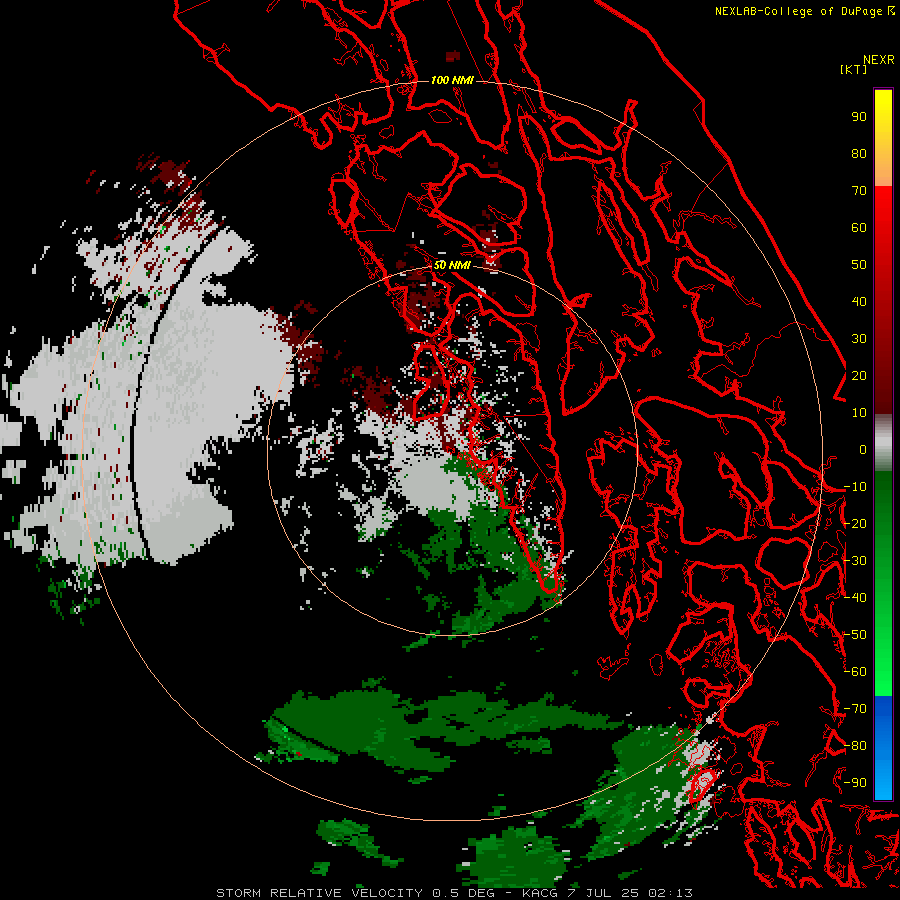Click the 80 value on velocity scale
900x900 pixels.
(x=859, y=153)
